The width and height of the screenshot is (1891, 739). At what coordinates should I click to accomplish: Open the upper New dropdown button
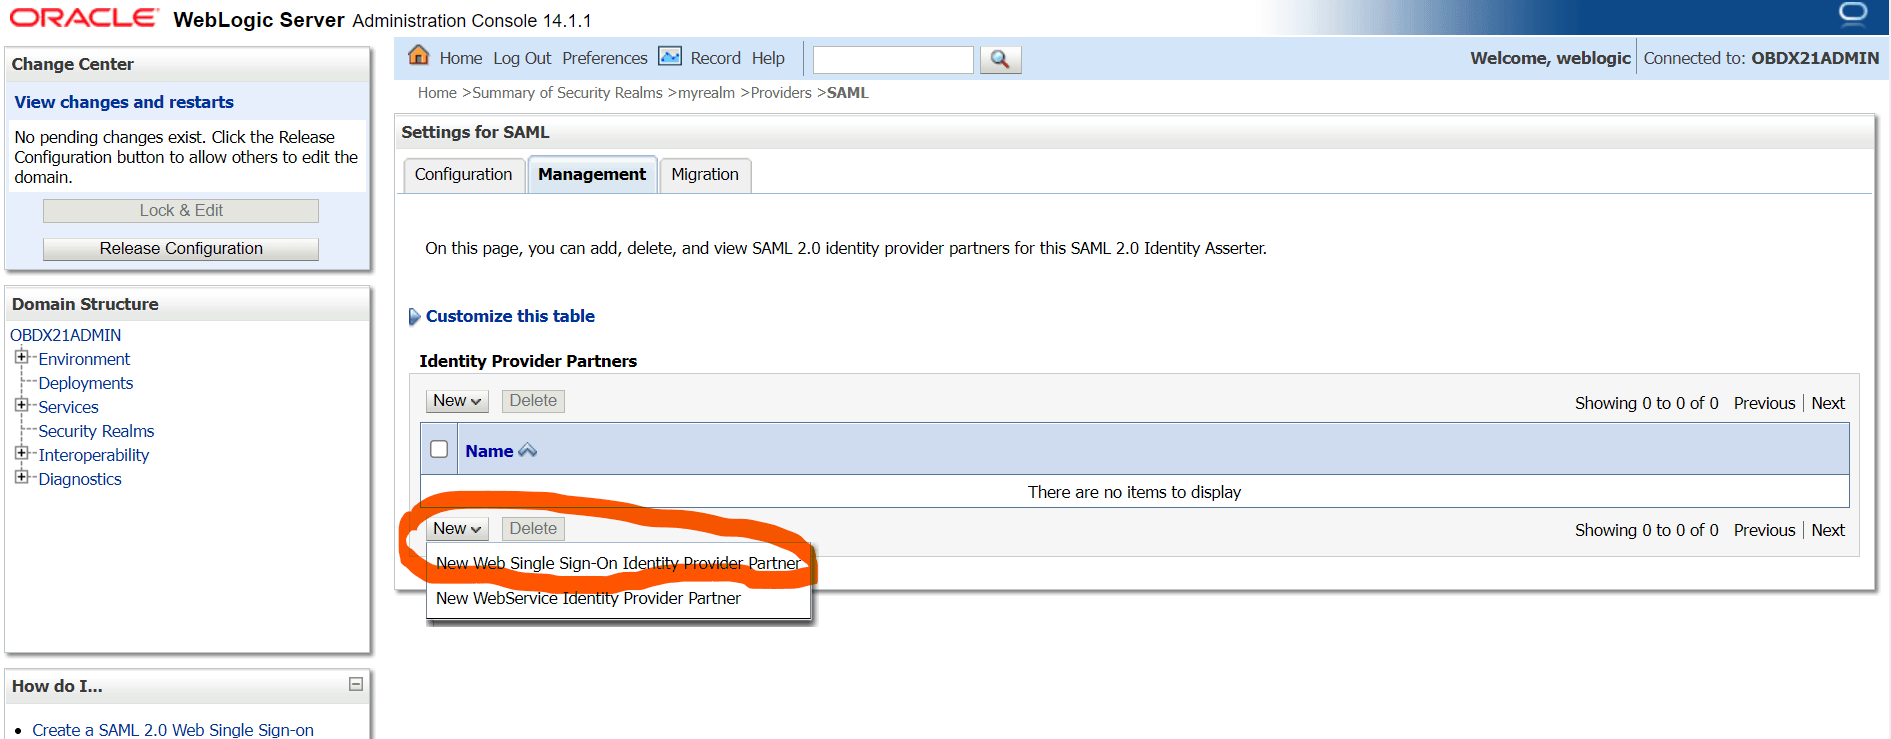tap(457, 401)
